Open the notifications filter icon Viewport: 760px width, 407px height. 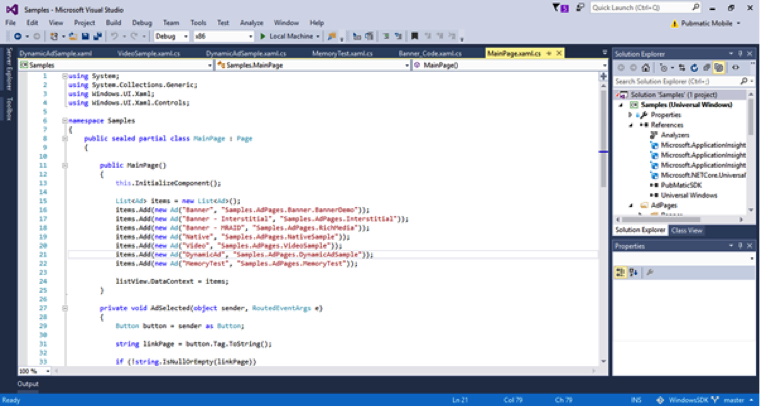point(560,8)
